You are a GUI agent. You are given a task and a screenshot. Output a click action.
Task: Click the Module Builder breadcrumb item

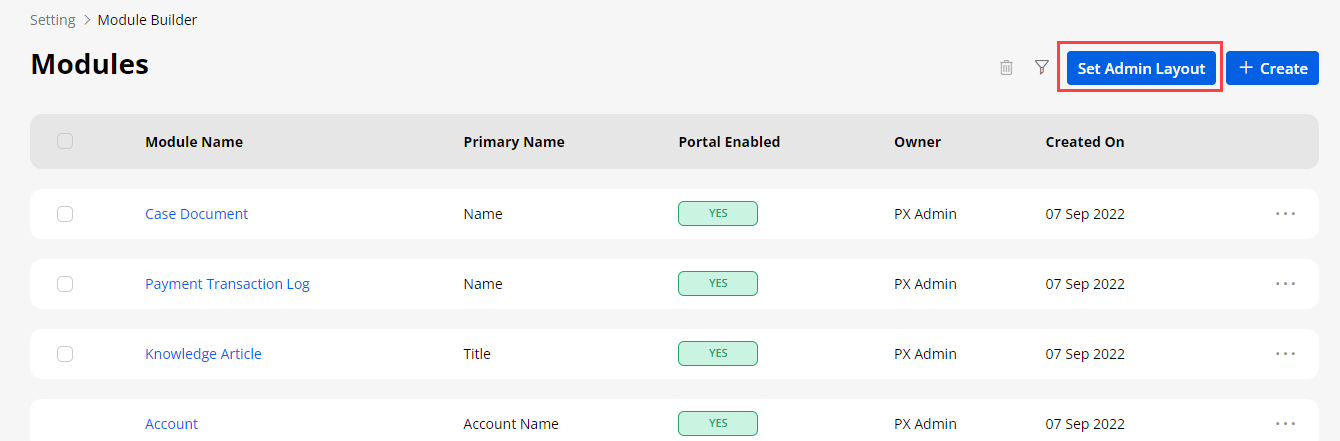click(147, 20)
